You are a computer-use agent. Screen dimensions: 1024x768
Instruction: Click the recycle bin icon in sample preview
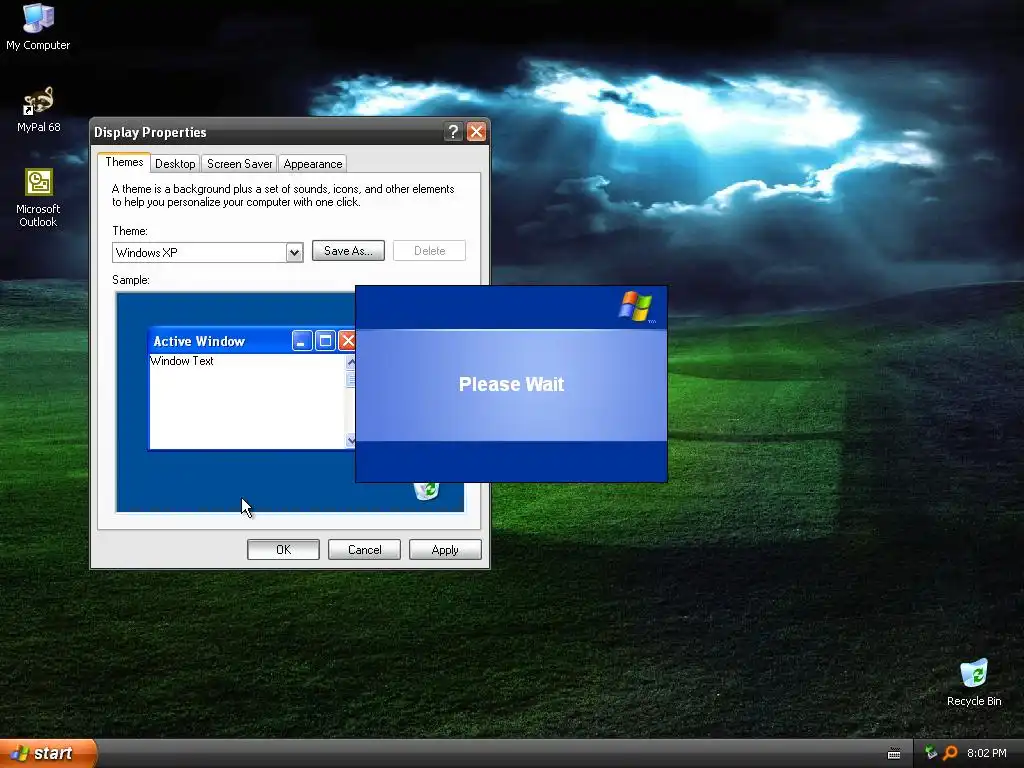coord(426,490)
